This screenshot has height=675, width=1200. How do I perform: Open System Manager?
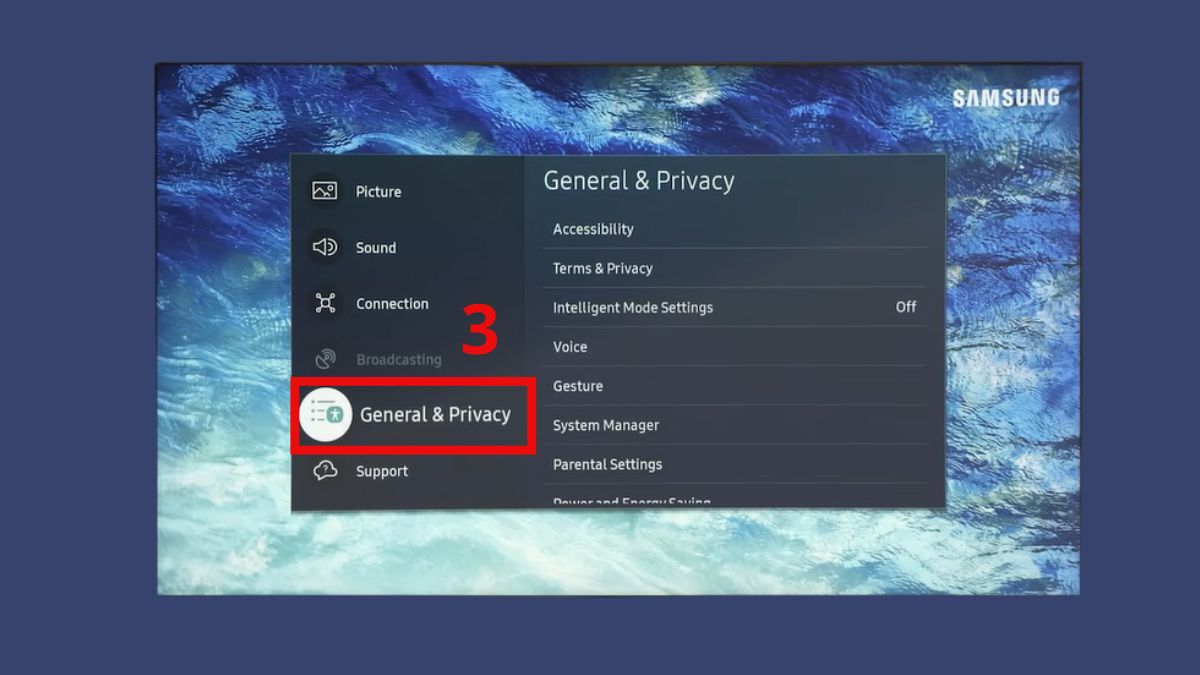click(x=606, y=425)
